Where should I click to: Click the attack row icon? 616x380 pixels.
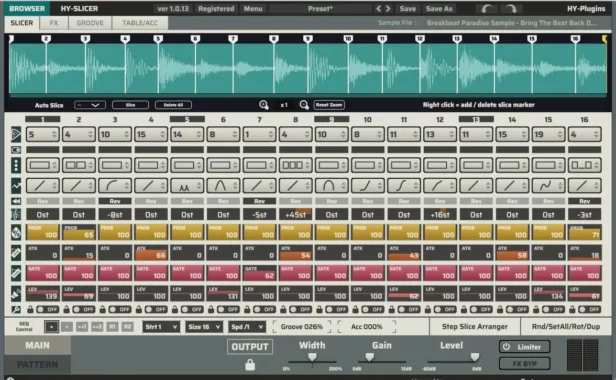pos(16,253)
